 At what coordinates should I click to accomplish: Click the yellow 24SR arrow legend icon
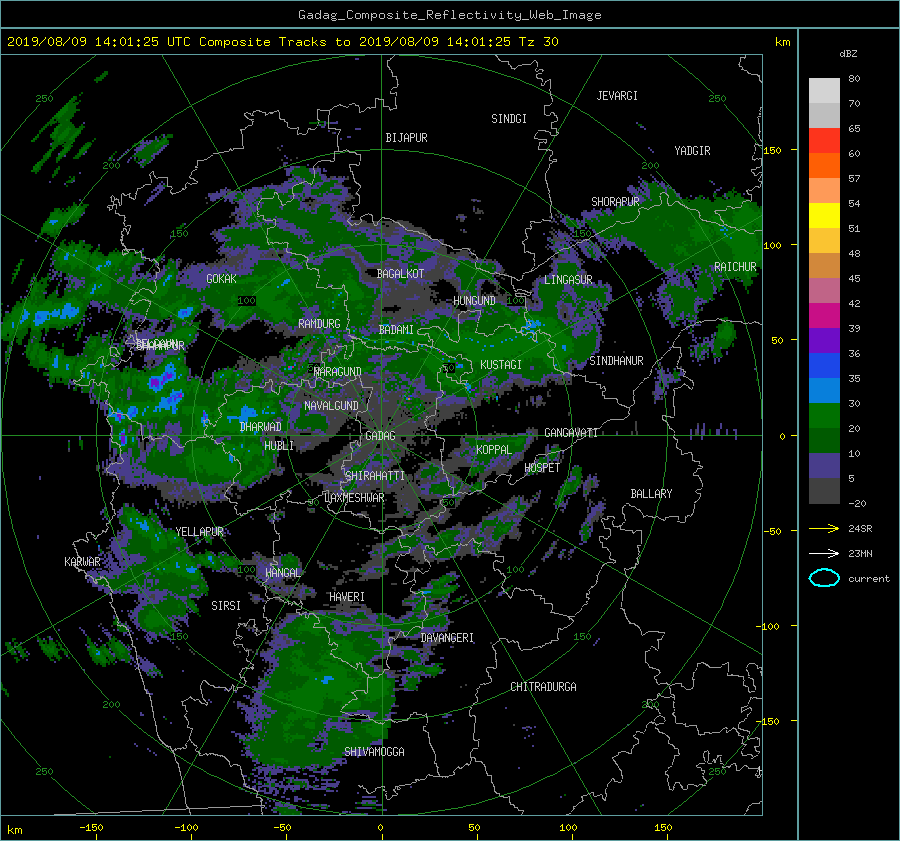[x=824, y=528]
